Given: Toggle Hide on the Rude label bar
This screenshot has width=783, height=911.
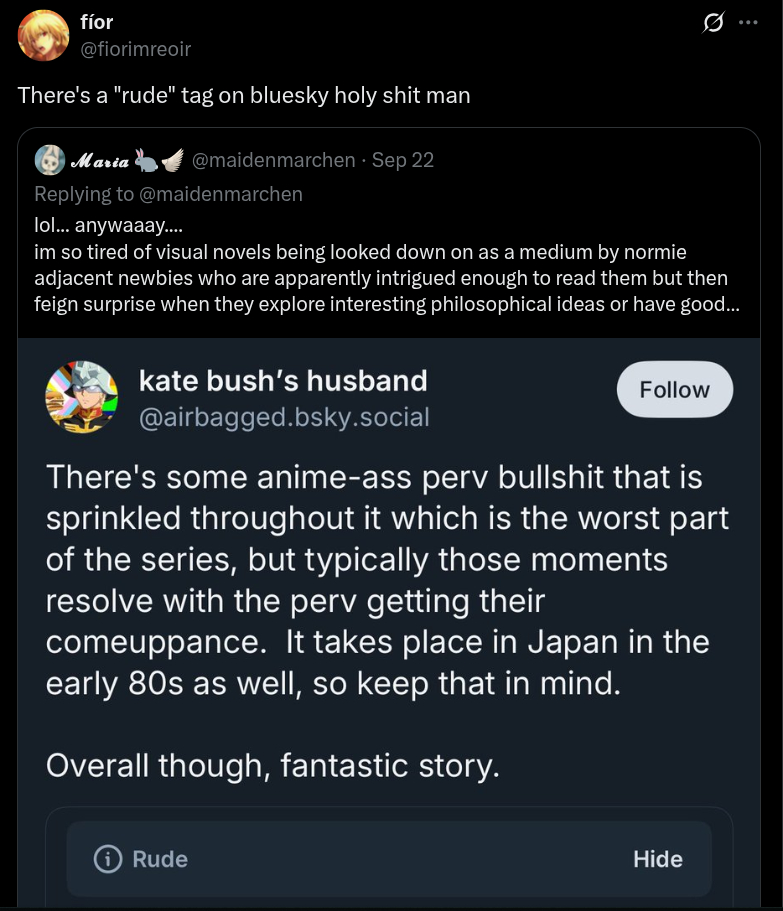Looking at the screenshot, I should [657, 859].
